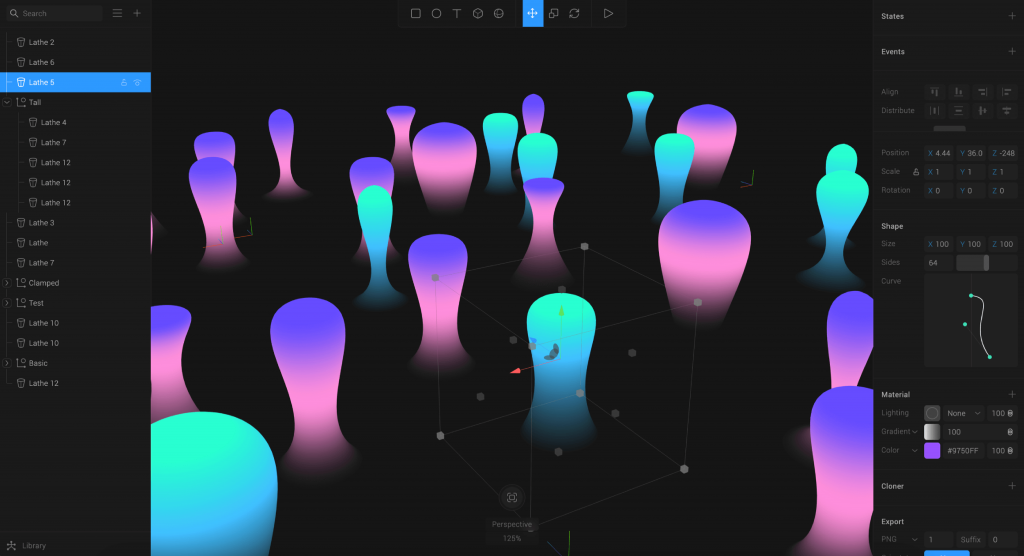
Task: Select the Lathe 3 layer in list
Action: tap(42, 223)
